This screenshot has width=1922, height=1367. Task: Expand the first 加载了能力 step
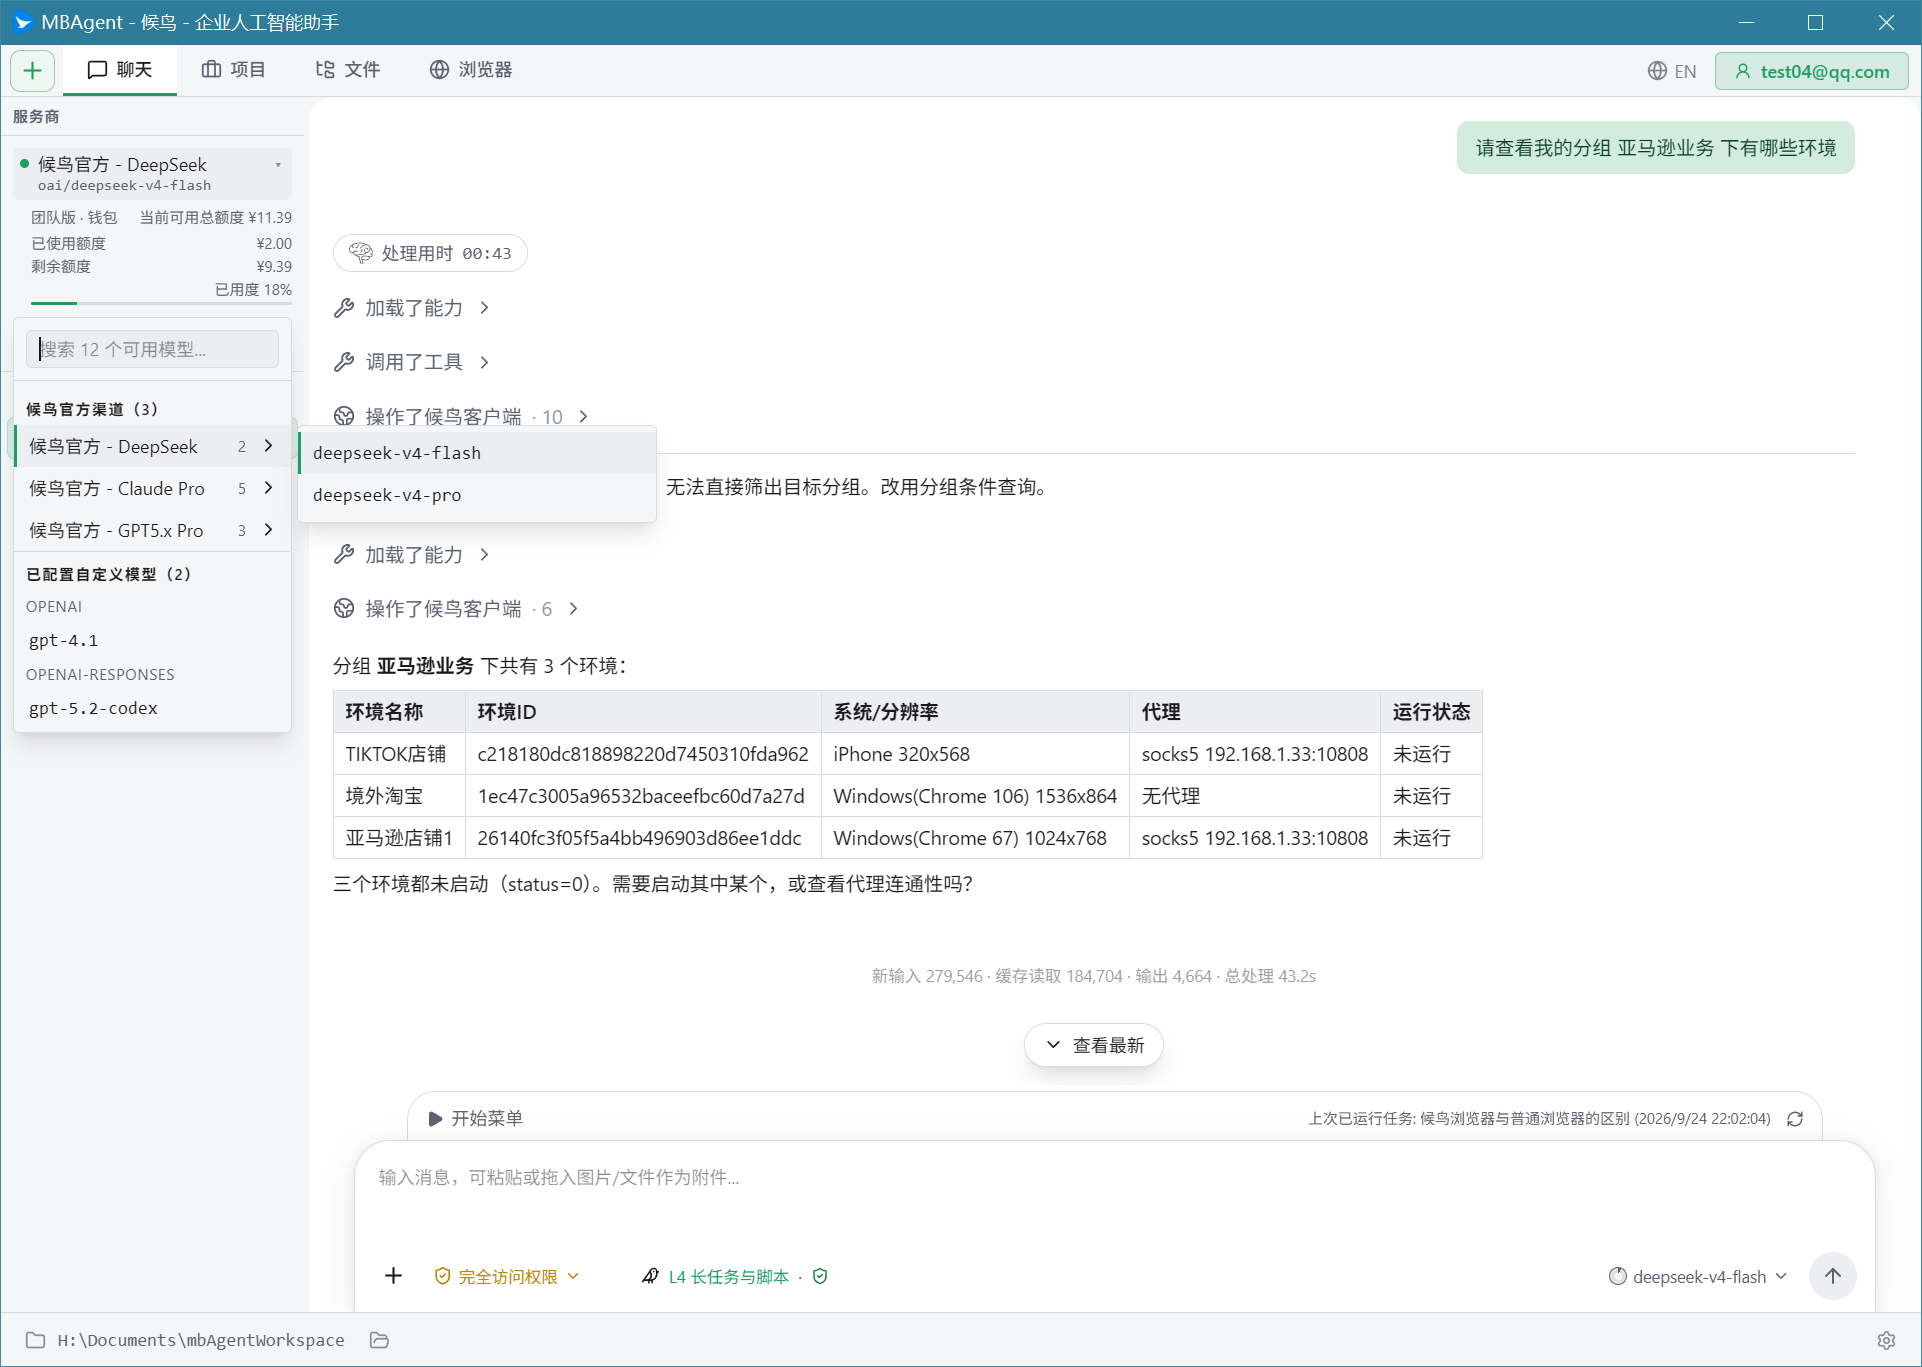point(412,308)
